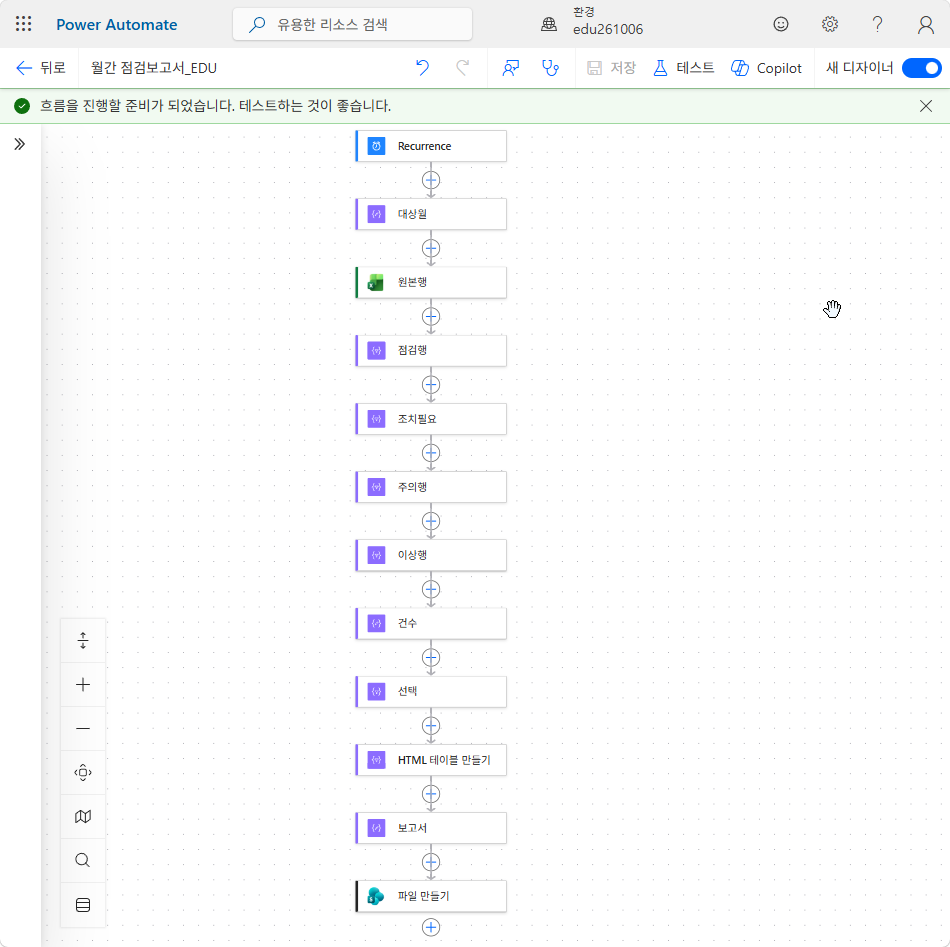This screenshot has height=947, width=950.
Task: Select the 점검행 action card
Action: click(431, 350)
